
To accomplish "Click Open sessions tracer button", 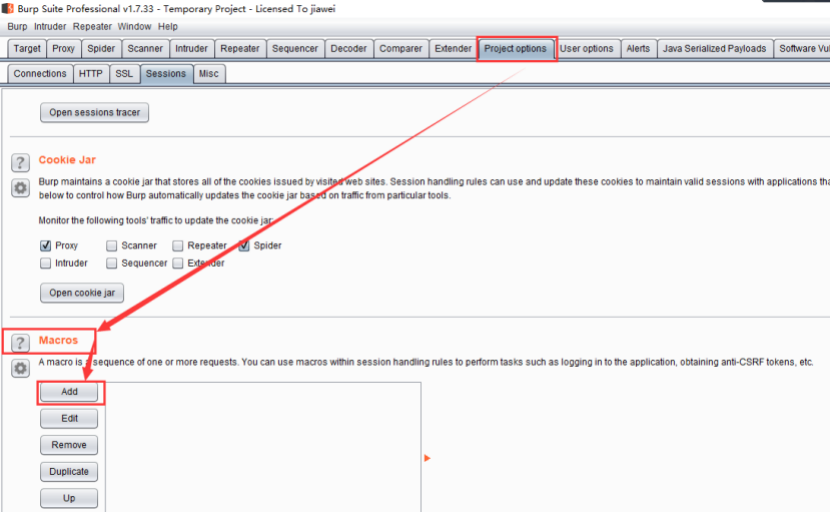I will [x=94, y=112].
